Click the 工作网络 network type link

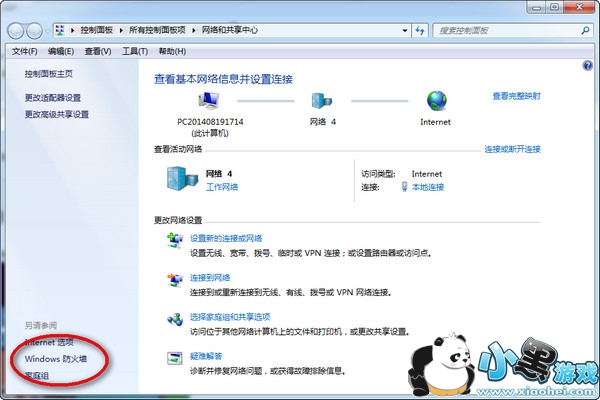(222, 187)
